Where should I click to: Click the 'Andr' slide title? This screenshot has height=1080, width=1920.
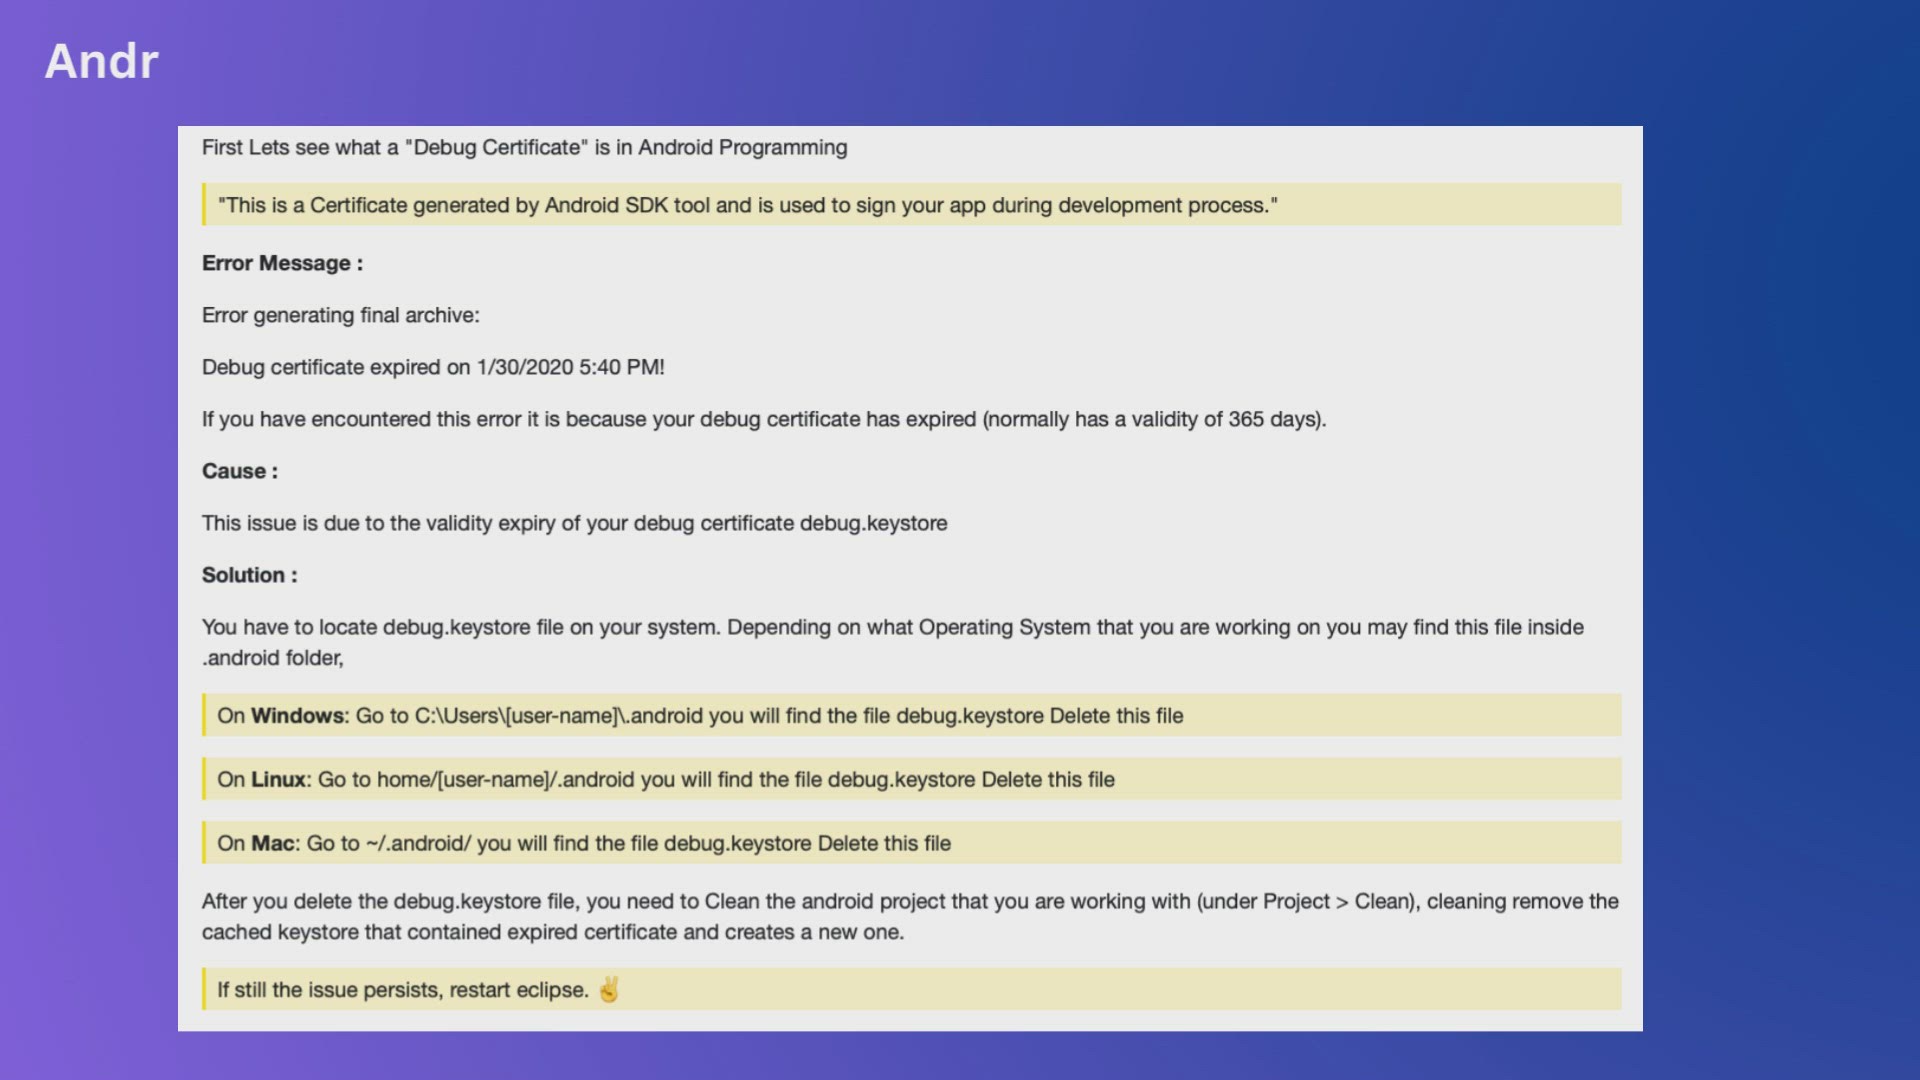pyautogui.click(x=101, y=62)
